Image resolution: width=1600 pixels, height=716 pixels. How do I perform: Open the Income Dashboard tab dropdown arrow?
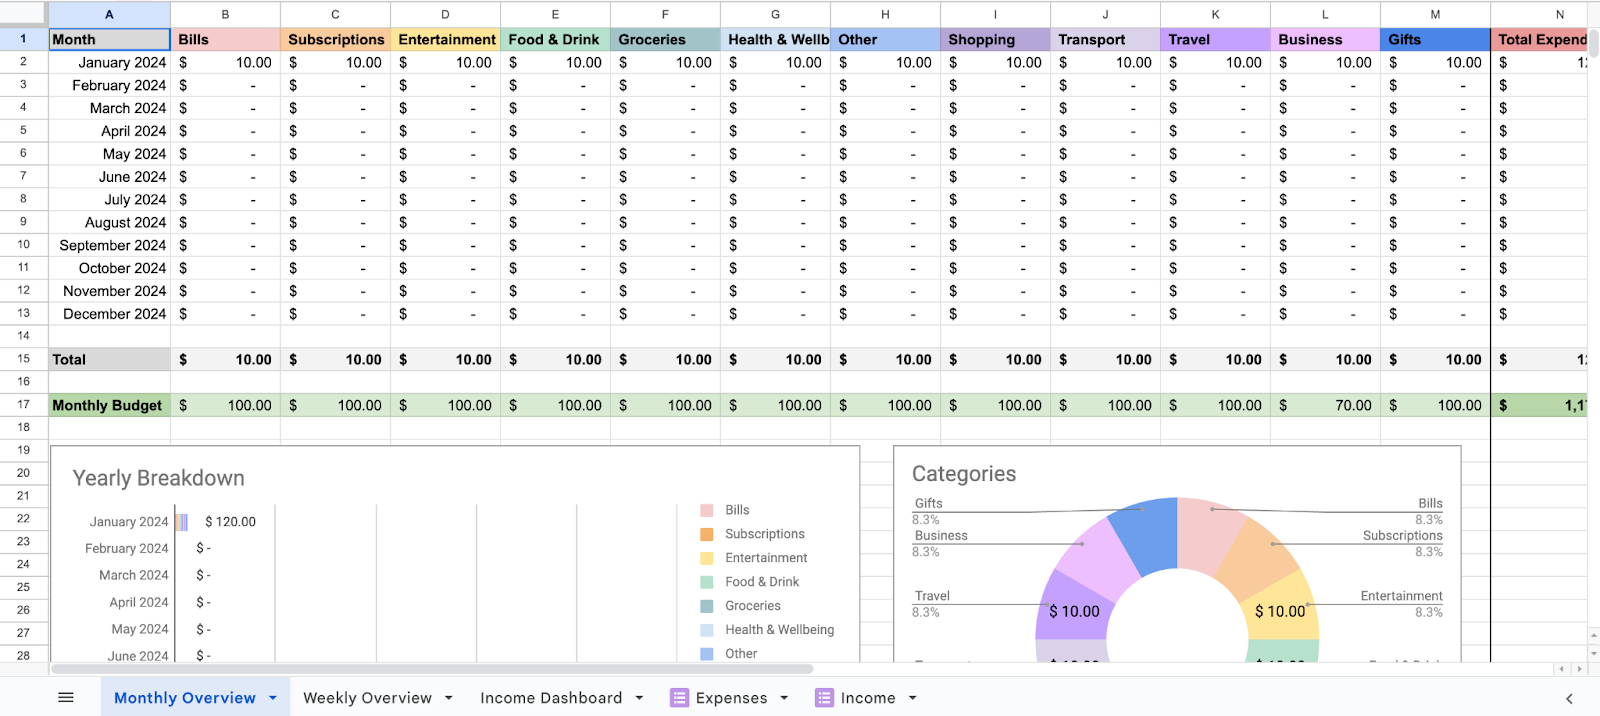click(639, 698)
